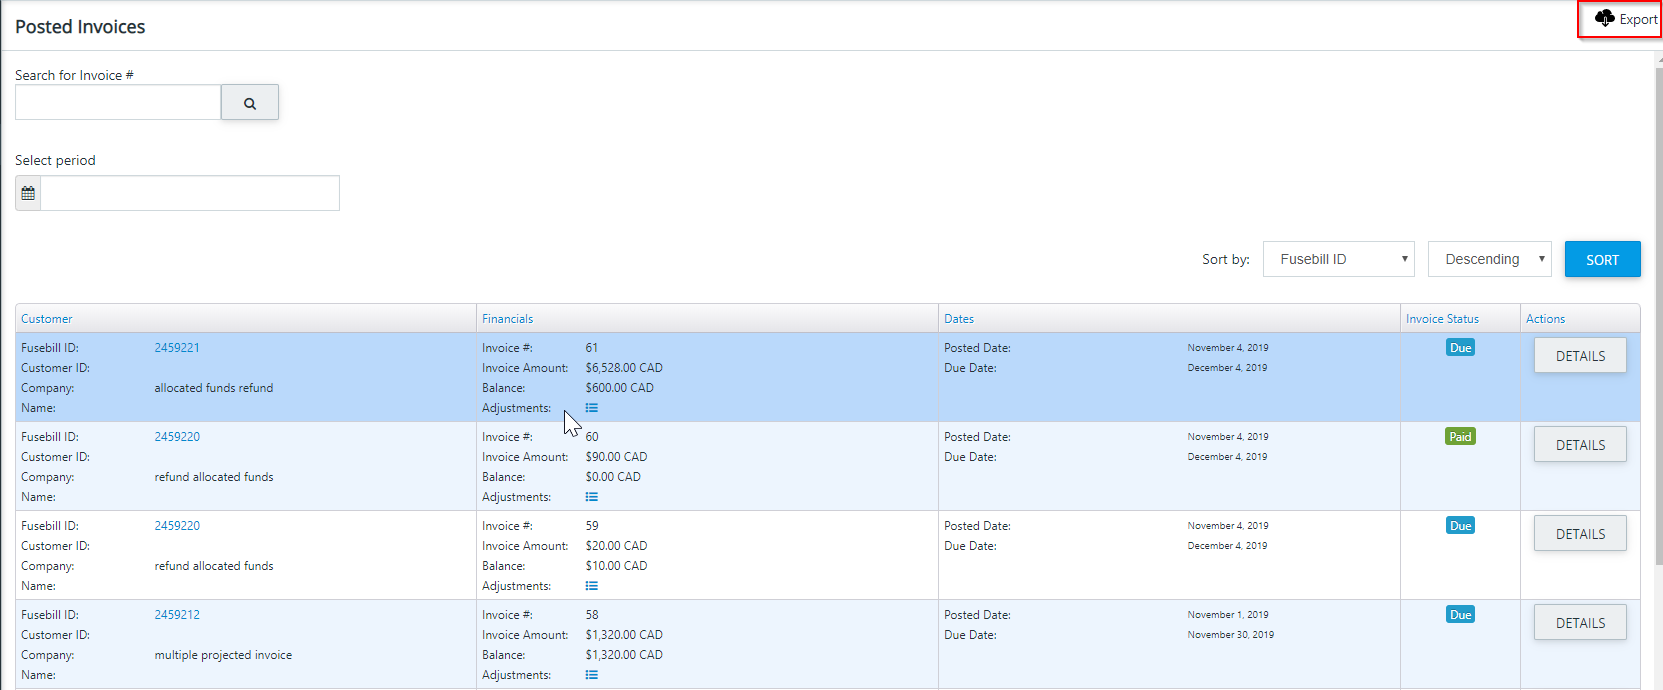
Task: Open the calendar icon for Select period
Action: 28,193
